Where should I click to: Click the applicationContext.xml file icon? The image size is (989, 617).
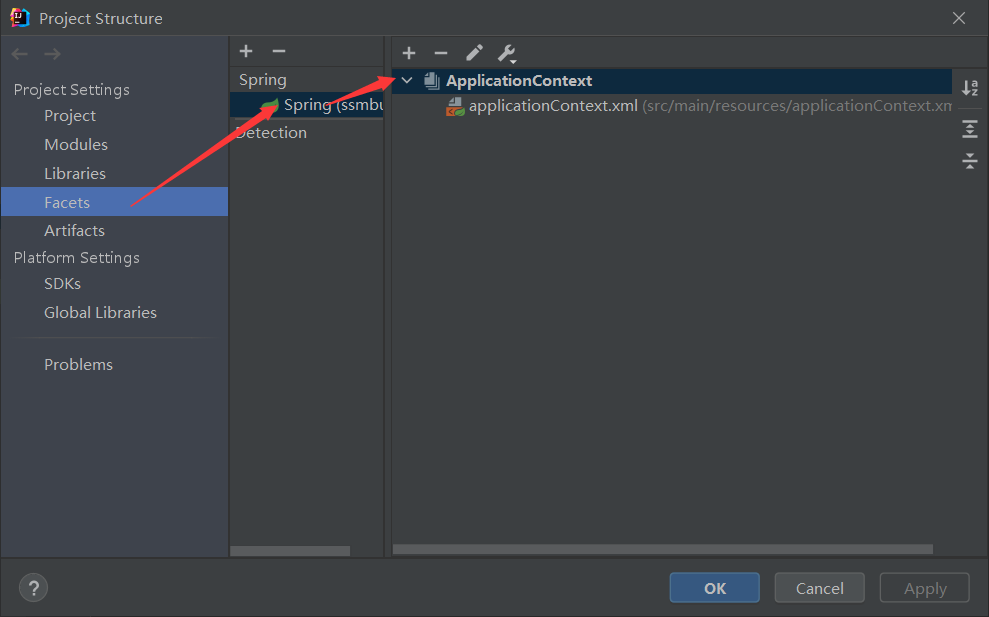tap(455, 106)
